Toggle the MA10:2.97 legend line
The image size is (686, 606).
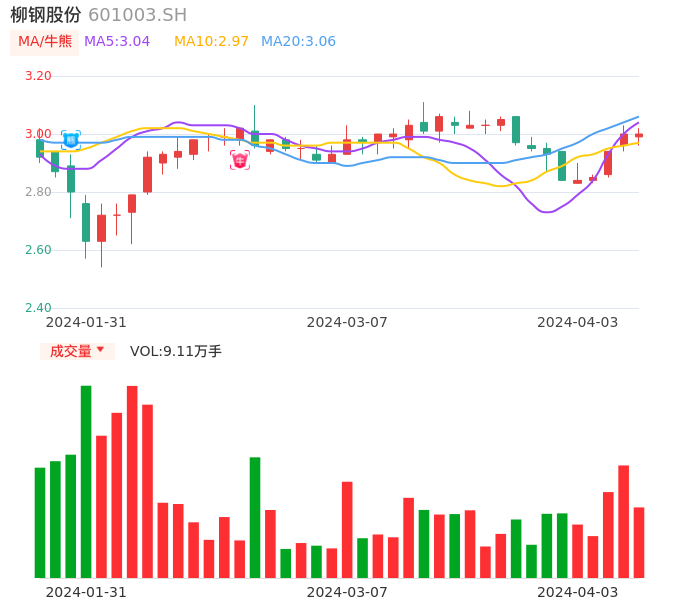click(x=211, y=42)
